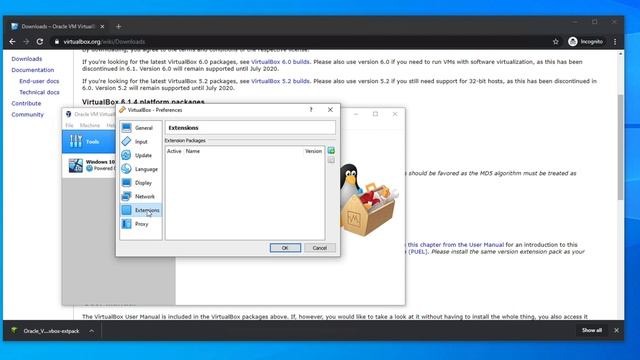Open Chrome three-dot menu

[615, 42]
